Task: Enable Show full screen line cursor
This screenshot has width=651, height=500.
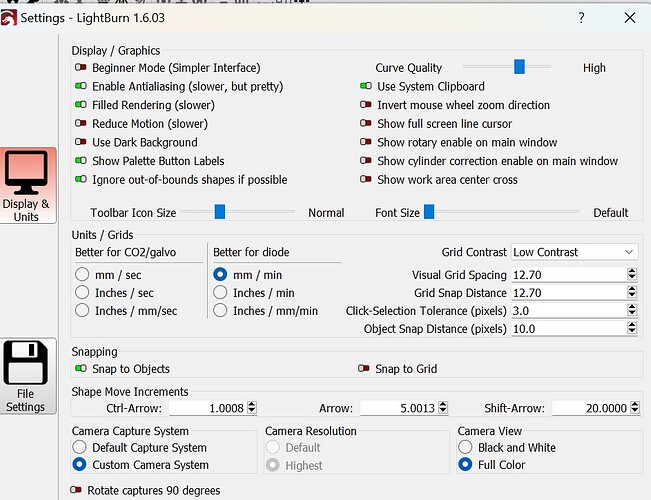Action: point(366,123)
